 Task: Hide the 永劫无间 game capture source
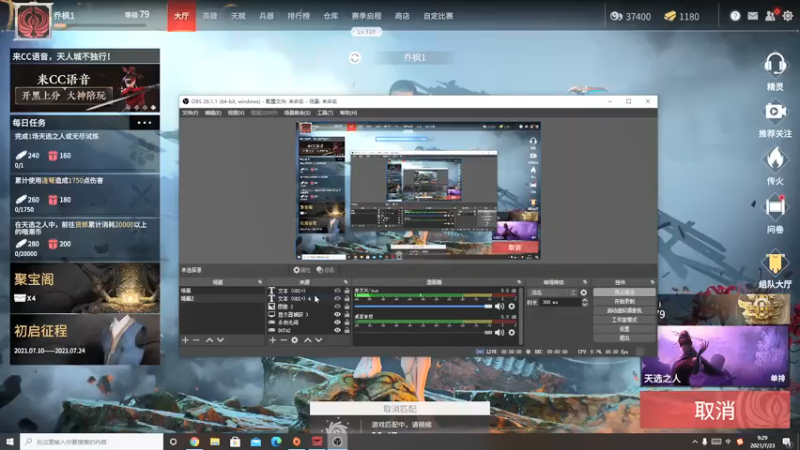point(337,322)
